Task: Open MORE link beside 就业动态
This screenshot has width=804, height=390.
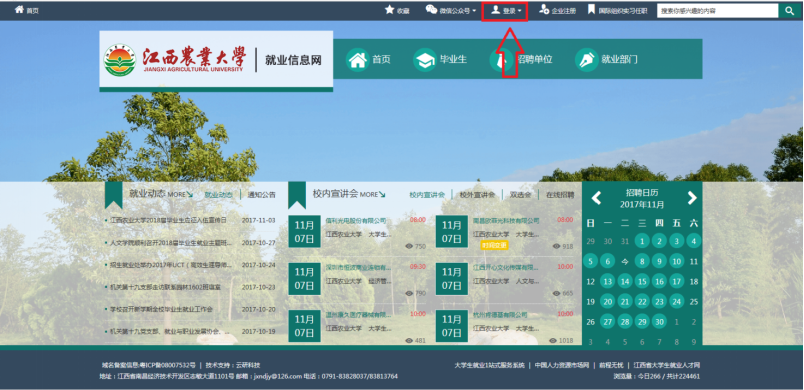Action: [180, 195]
